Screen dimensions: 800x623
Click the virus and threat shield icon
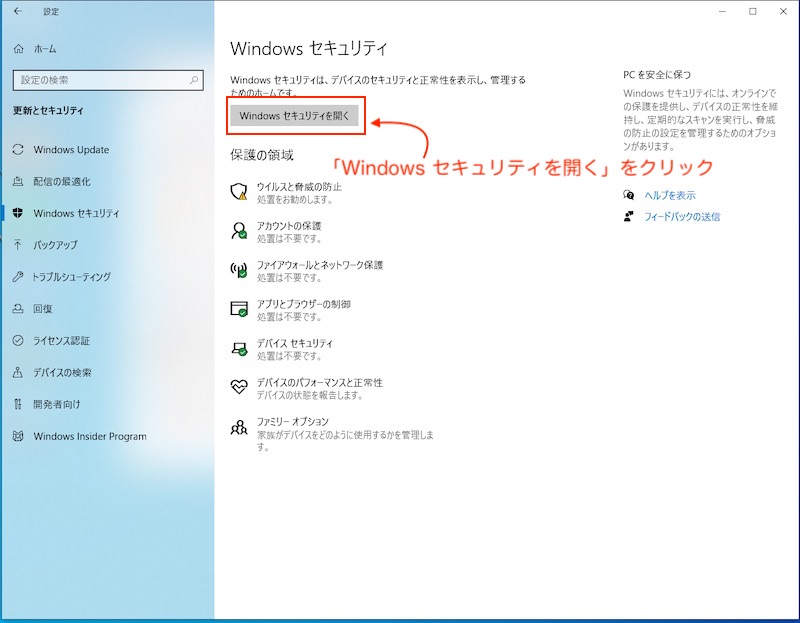coord(239,192)
